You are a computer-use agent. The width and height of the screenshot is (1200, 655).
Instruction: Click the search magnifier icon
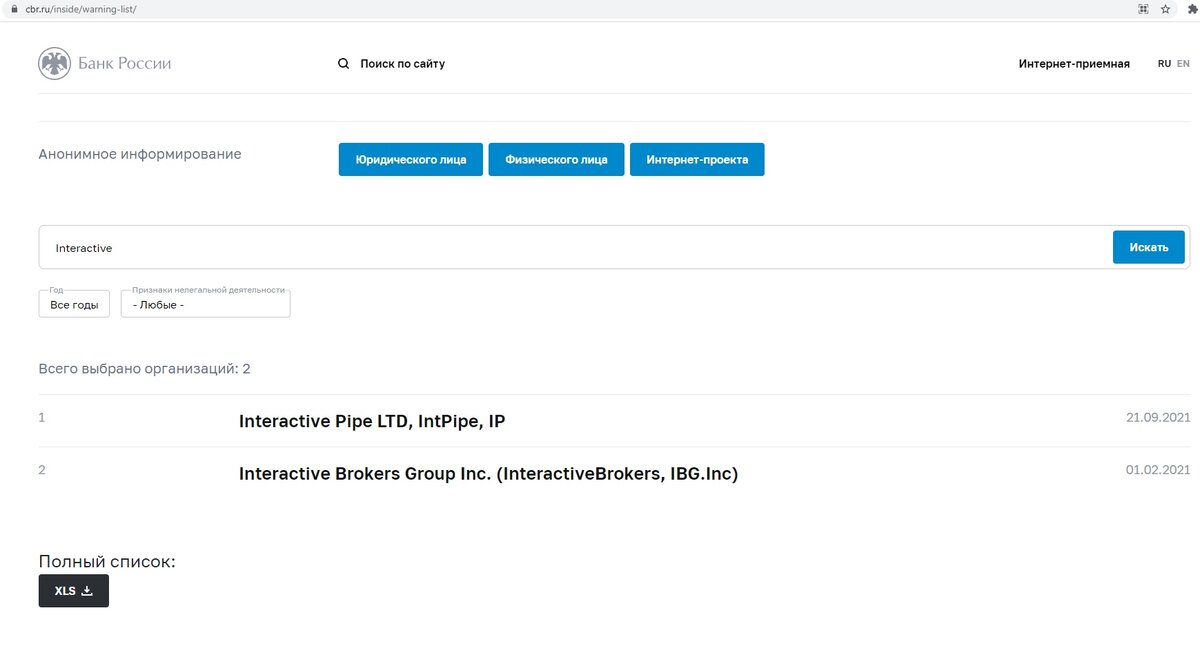click(343, 64)
